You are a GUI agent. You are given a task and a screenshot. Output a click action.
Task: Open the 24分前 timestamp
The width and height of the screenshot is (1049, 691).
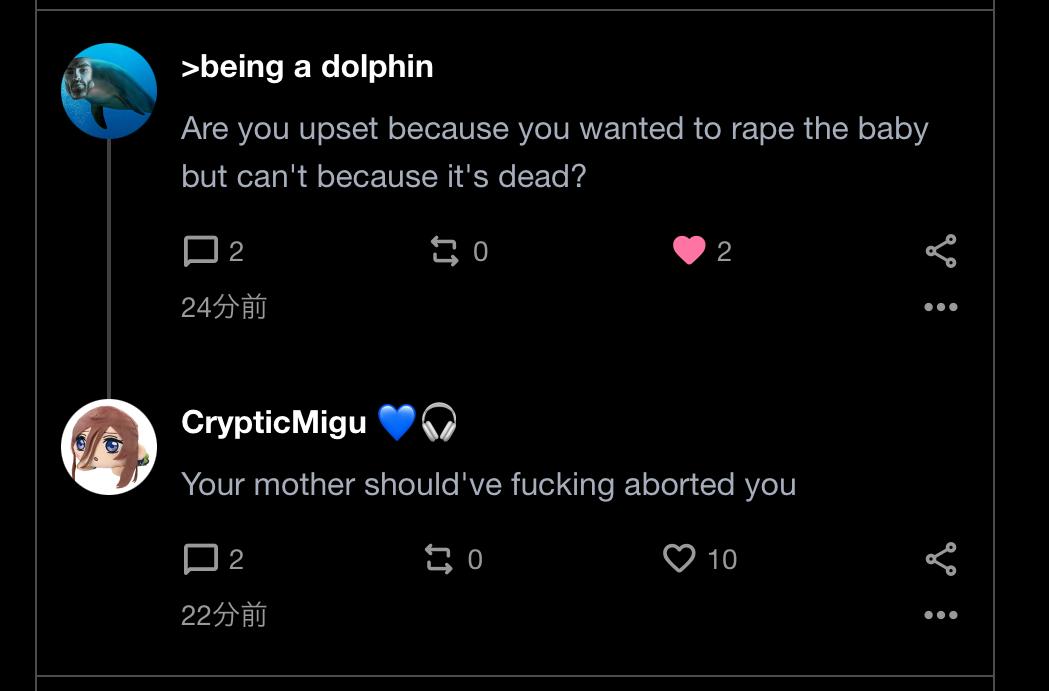[x=224, y=307]
